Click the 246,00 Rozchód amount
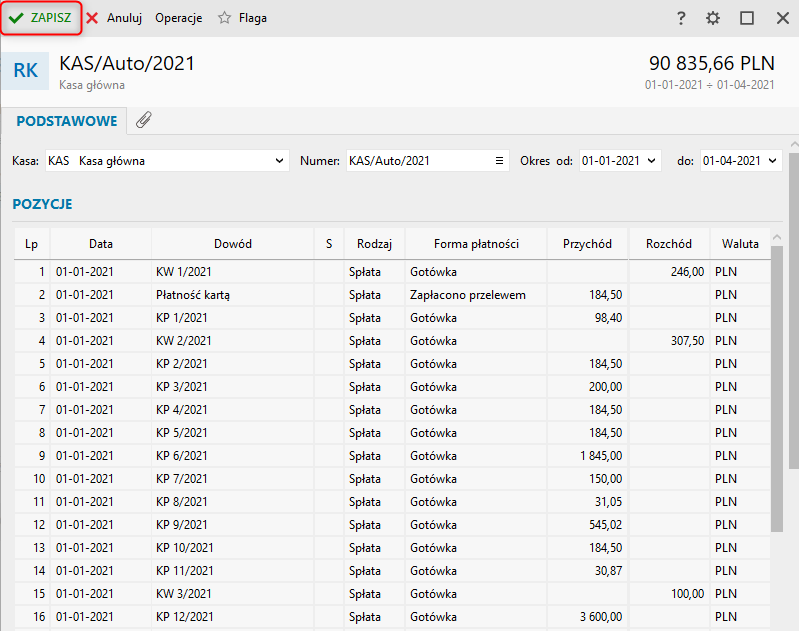Image resolution: width=799 pixels, height=631 pixels. (687, 272)
